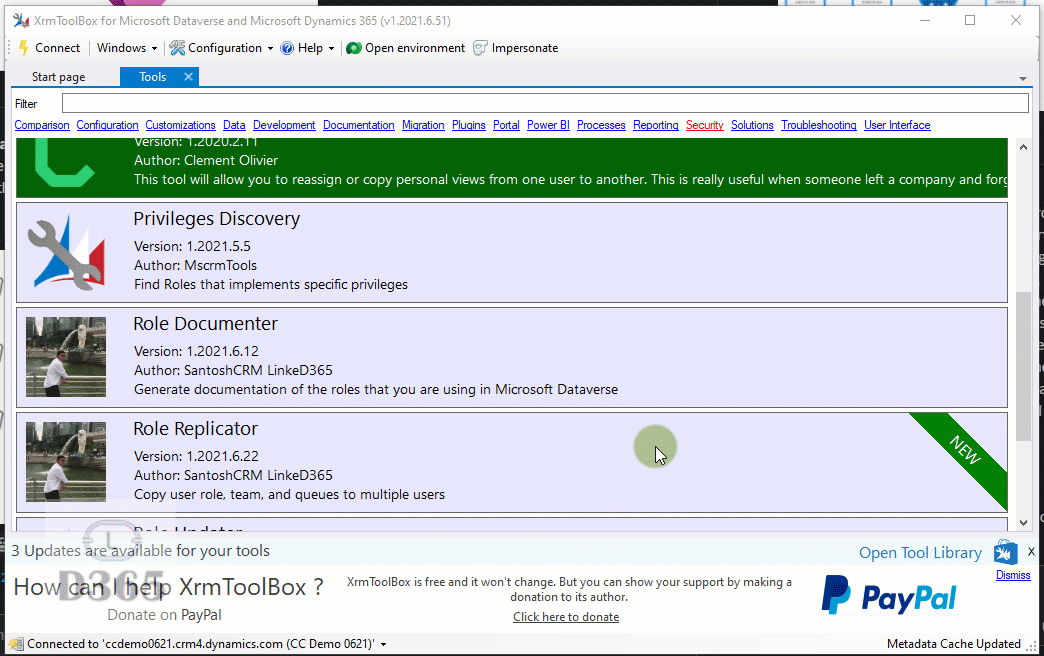Filter tools by Migration category
The width and height of the screenshot is (1044, 656).
[423, 125]
